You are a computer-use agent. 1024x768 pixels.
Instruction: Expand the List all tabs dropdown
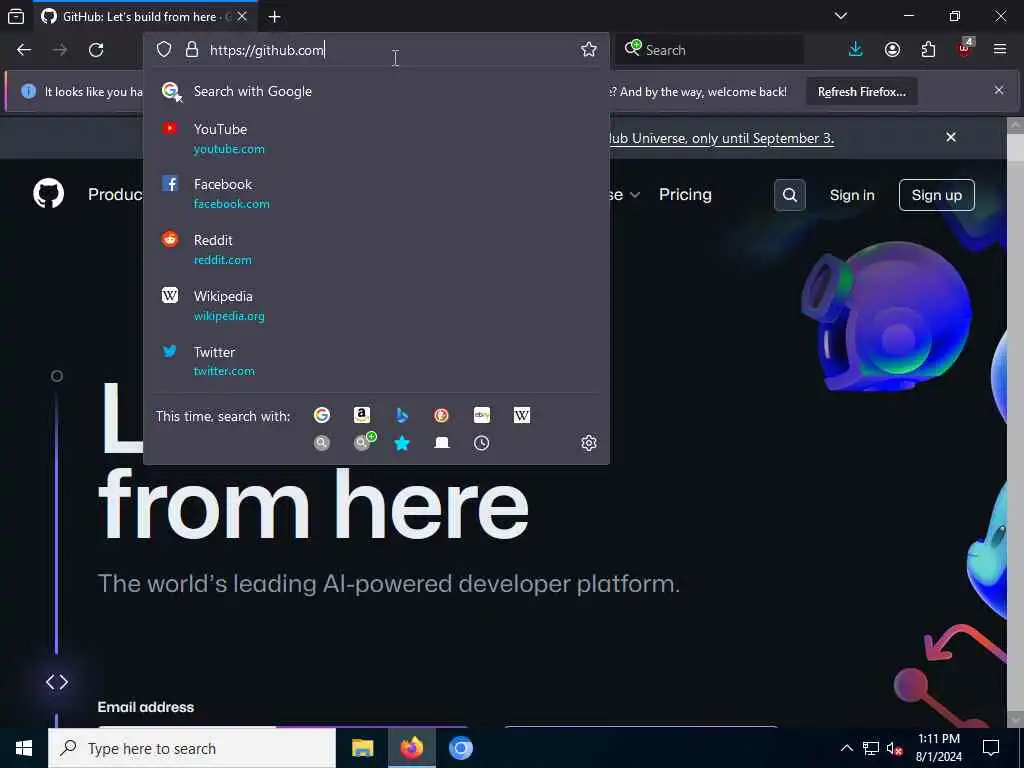[x=840, y=16]
